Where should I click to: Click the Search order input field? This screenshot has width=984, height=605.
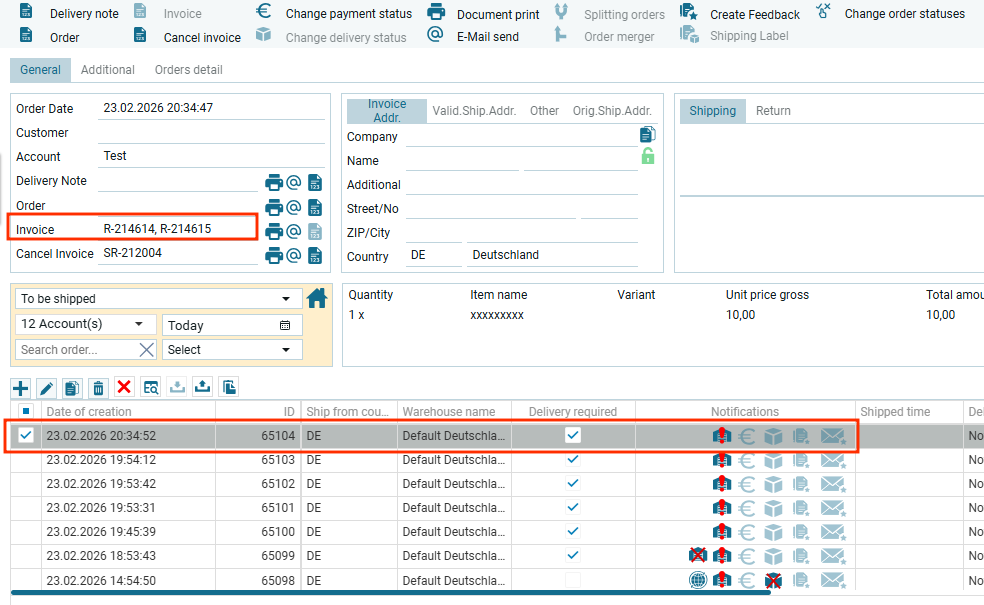(x=77, y=350)
